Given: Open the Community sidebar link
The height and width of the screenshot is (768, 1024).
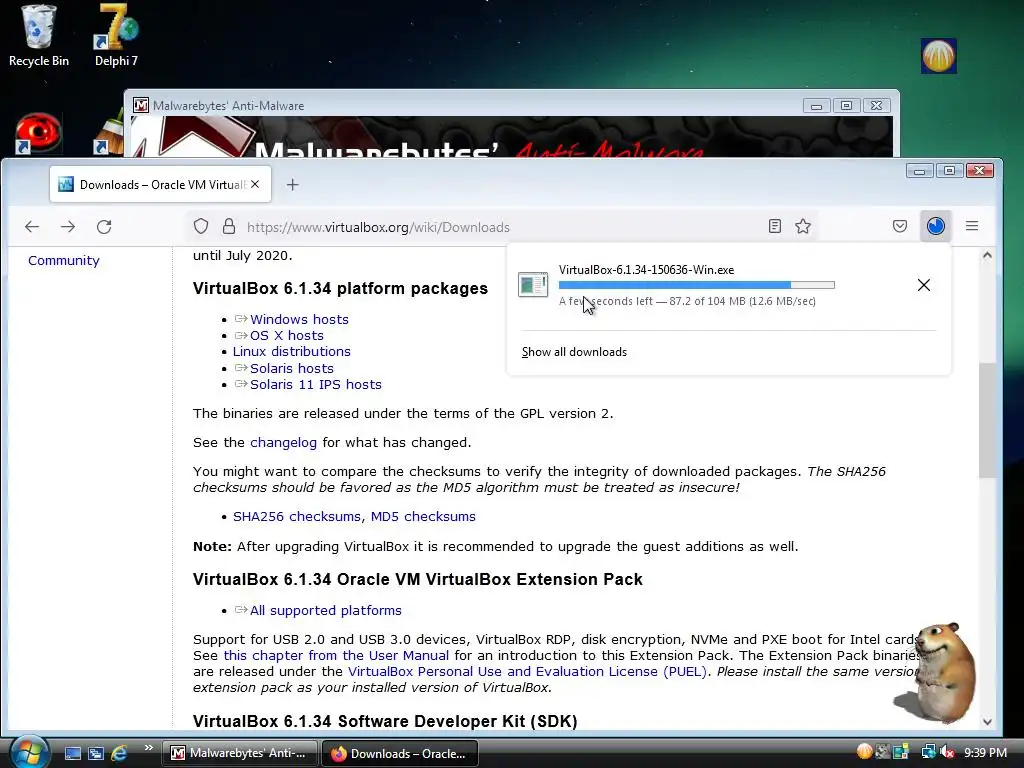Looking at the screenshot, I should (64, 261).
